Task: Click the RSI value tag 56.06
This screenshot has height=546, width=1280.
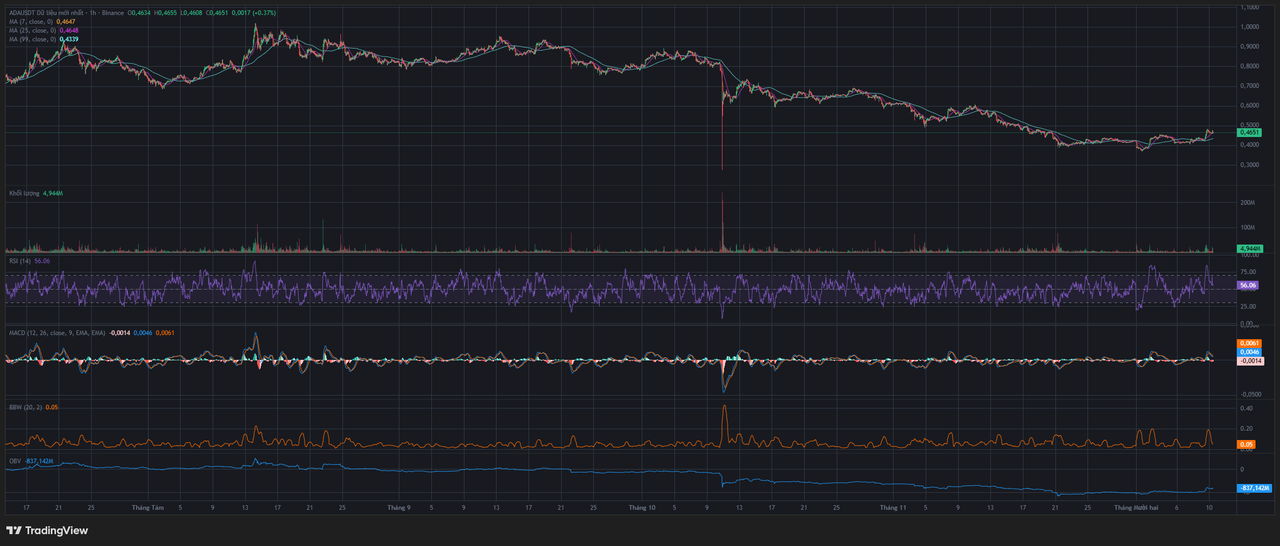Action: [1247, 285]
